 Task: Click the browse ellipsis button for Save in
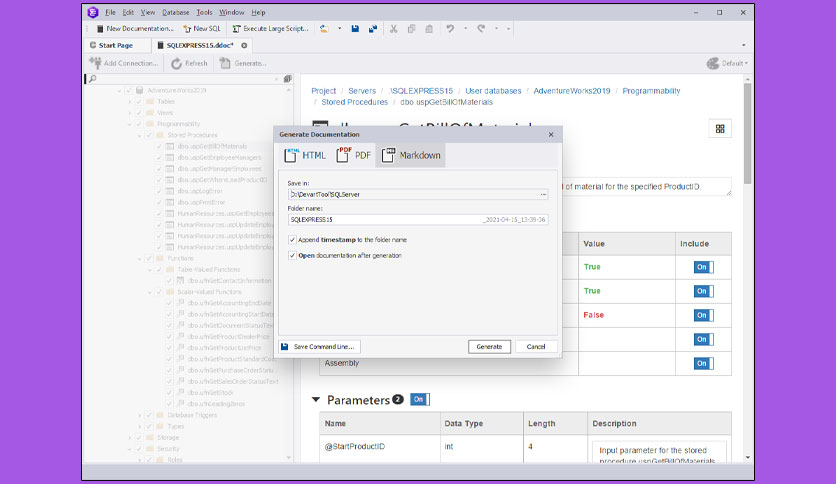pos(543,195)
